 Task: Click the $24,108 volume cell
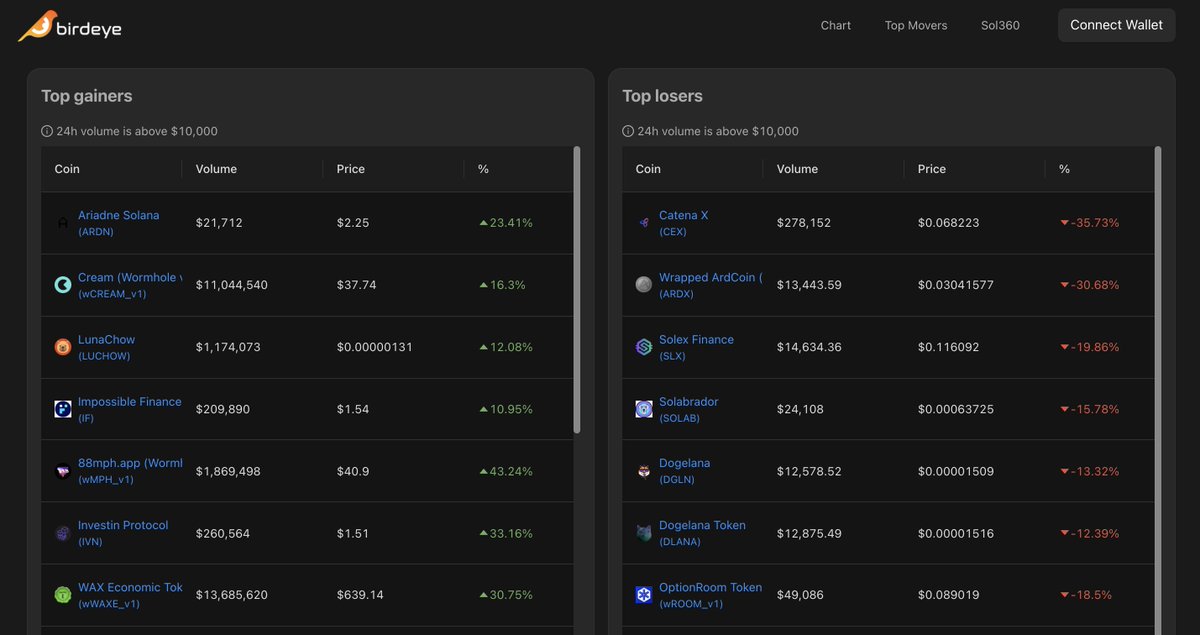coord(800,409)
